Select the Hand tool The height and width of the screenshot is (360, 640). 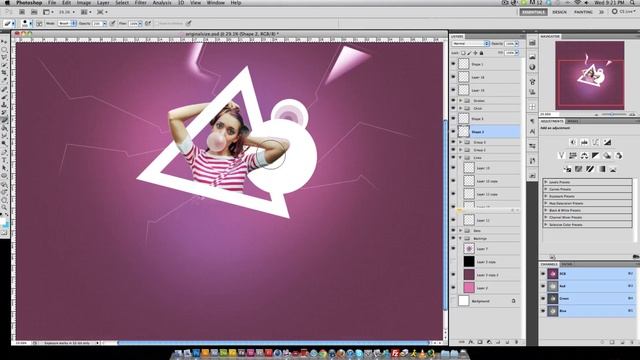coord(4,200)
